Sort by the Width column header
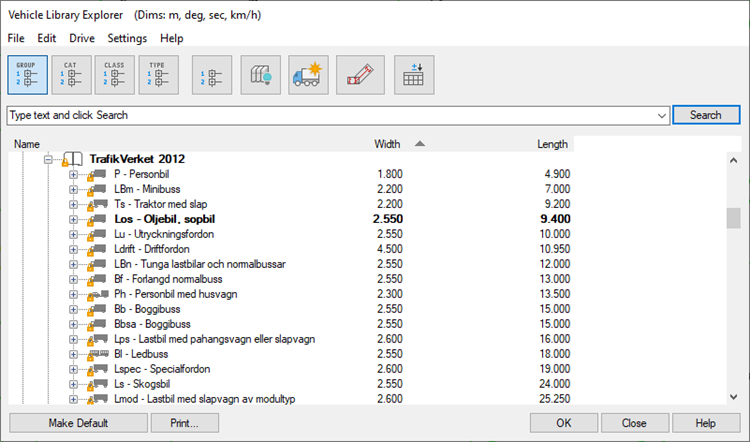 click(x=387, y=144)
